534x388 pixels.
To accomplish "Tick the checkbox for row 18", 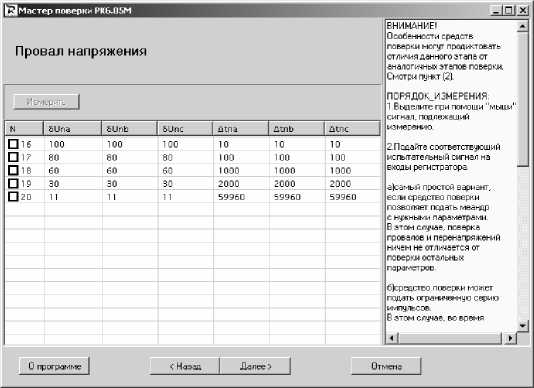I will 13,170.
